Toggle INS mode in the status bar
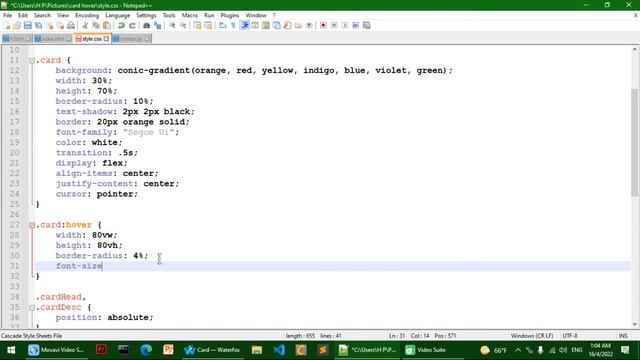 [623, 336]
